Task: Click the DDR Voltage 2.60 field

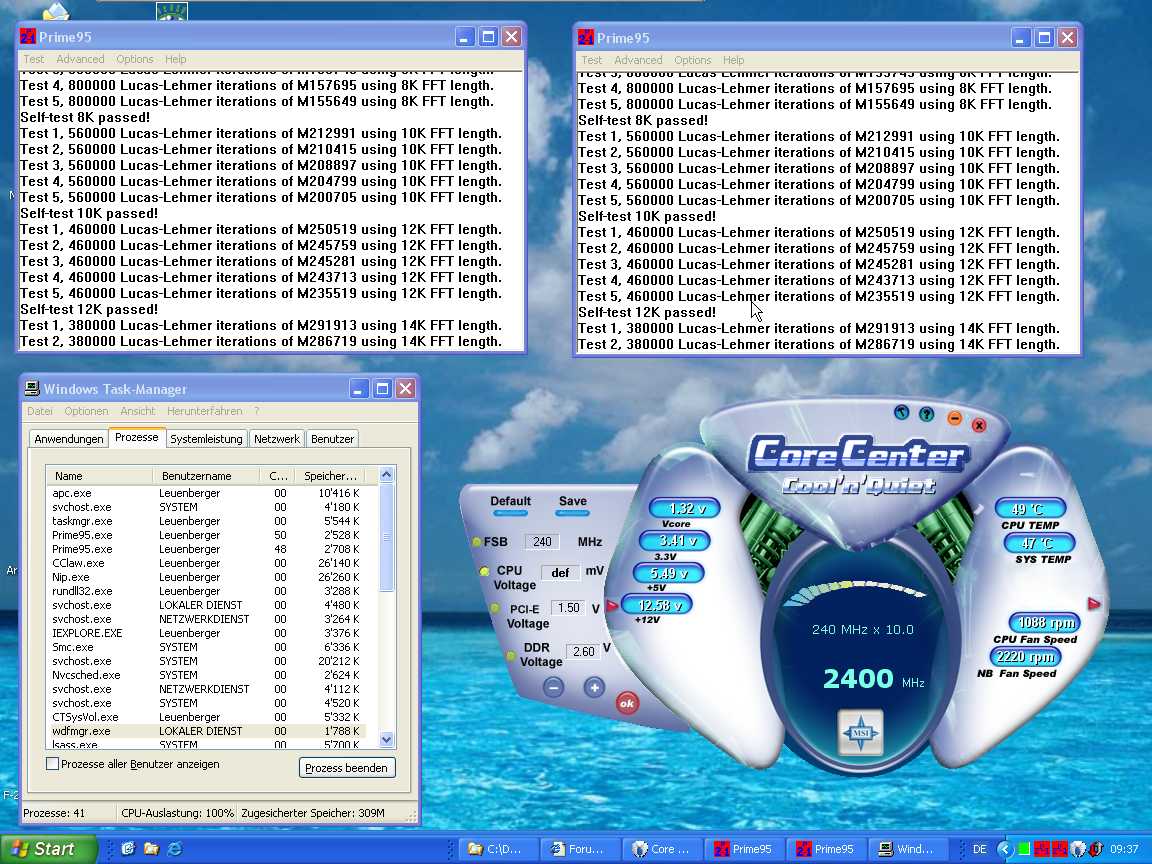Action: pyautogui.click(x=583, y=651)
